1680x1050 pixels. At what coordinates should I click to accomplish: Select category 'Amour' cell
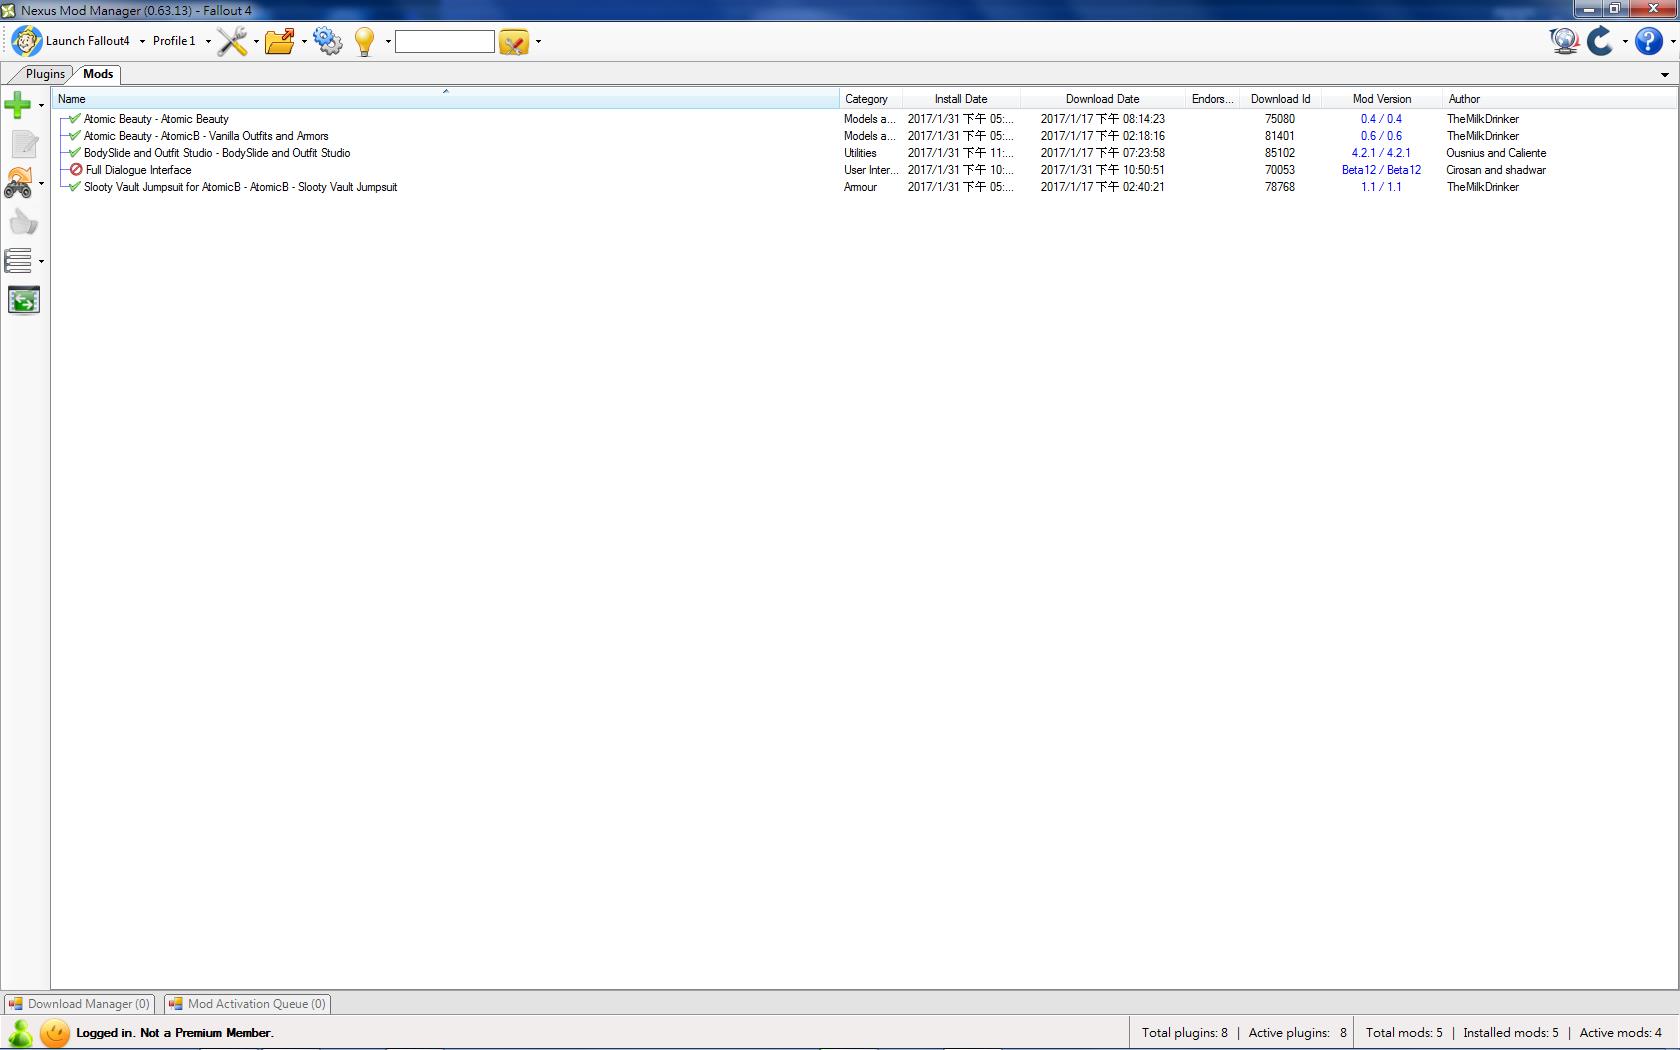point(860,187)
